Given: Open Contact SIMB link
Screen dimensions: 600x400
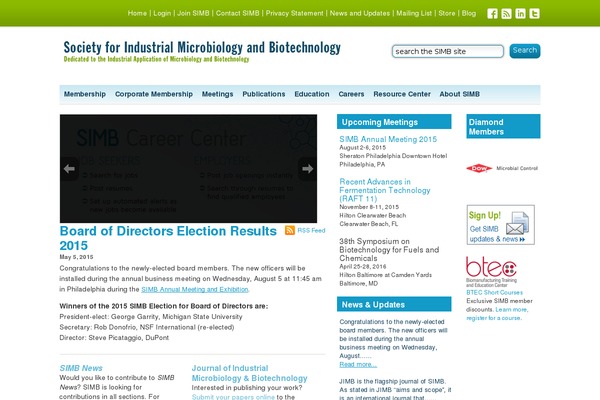Looking at the screenshot, I should (x=238, y=13).
